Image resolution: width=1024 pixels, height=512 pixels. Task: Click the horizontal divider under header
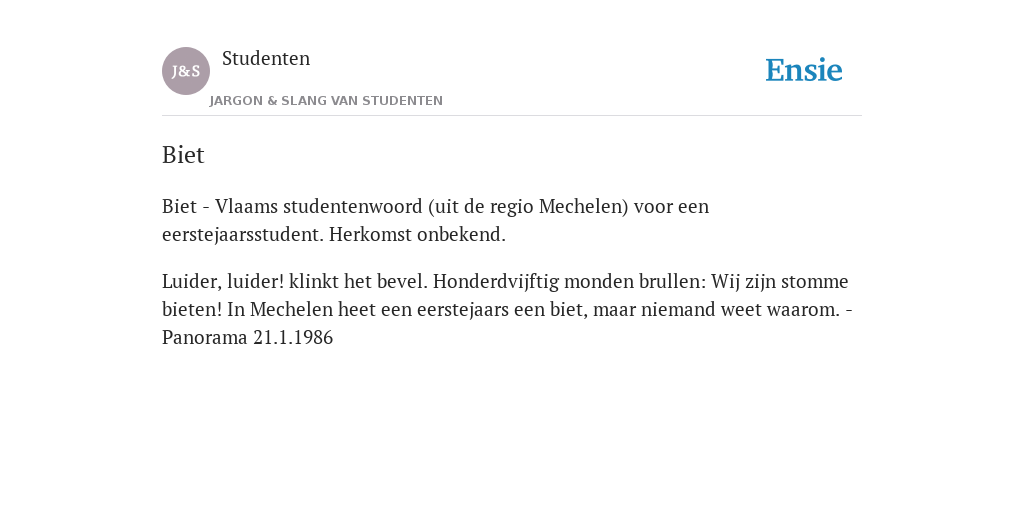coord(512,116)
